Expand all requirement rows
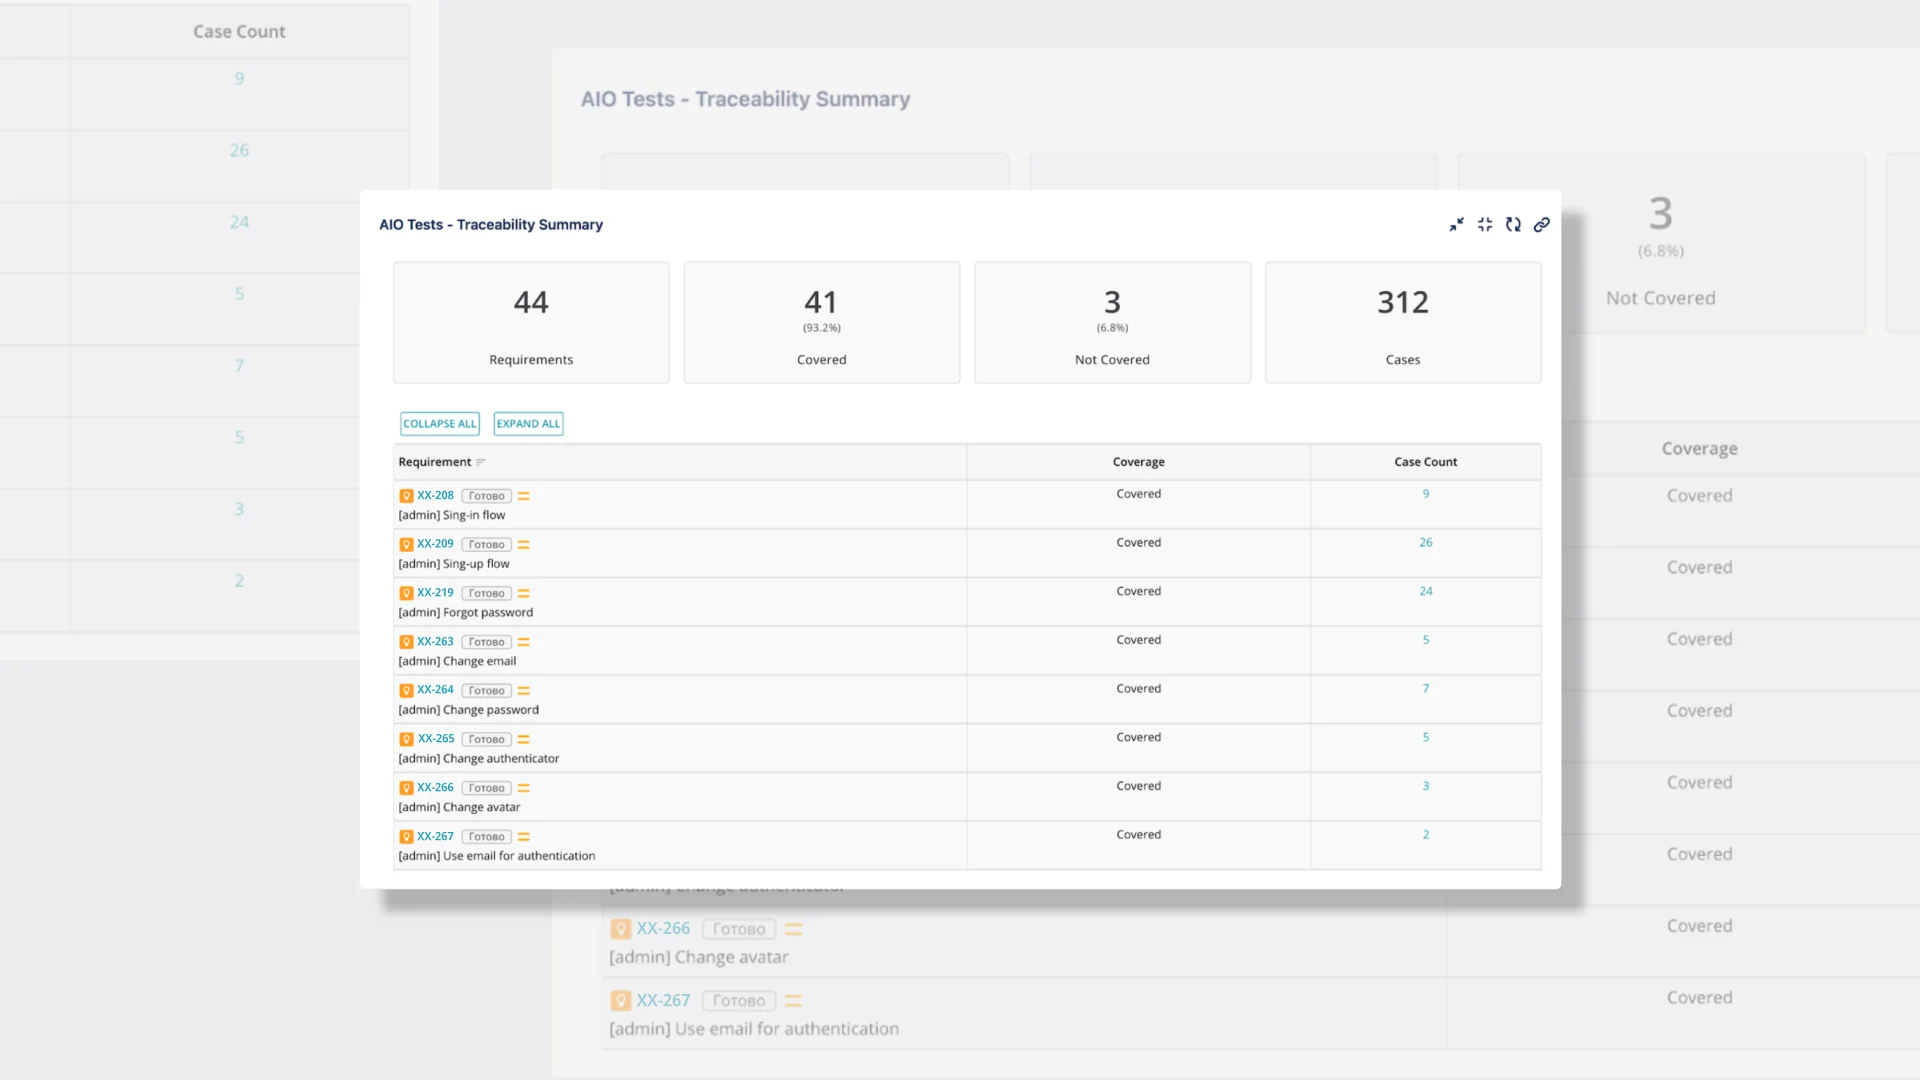 [x=528, y=424]
